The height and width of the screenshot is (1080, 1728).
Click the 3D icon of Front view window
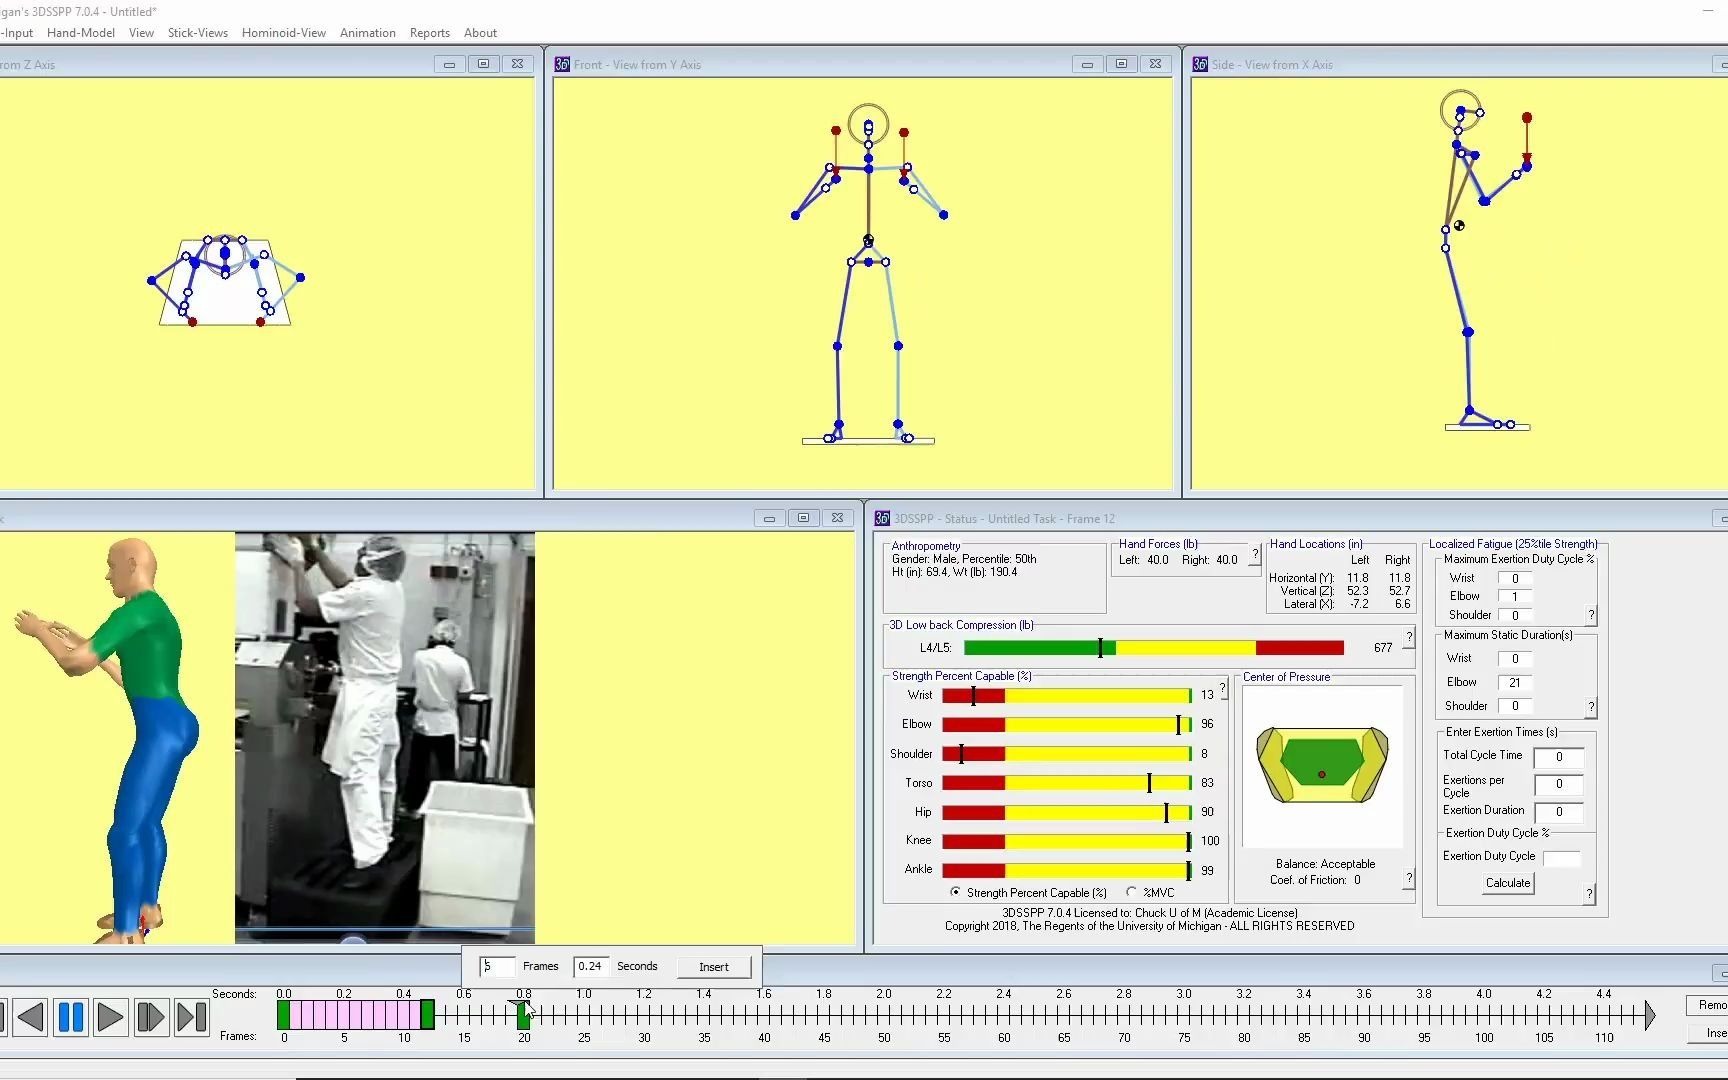[x=562, y=64]
